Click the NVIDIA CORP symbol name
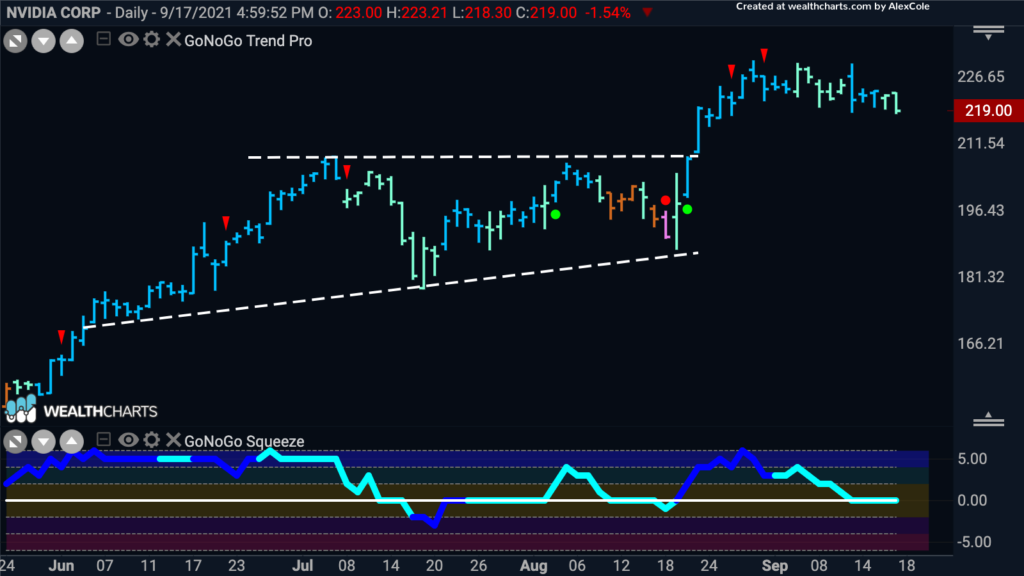The width and height of the screenshot is (1024, 576). 54,12
